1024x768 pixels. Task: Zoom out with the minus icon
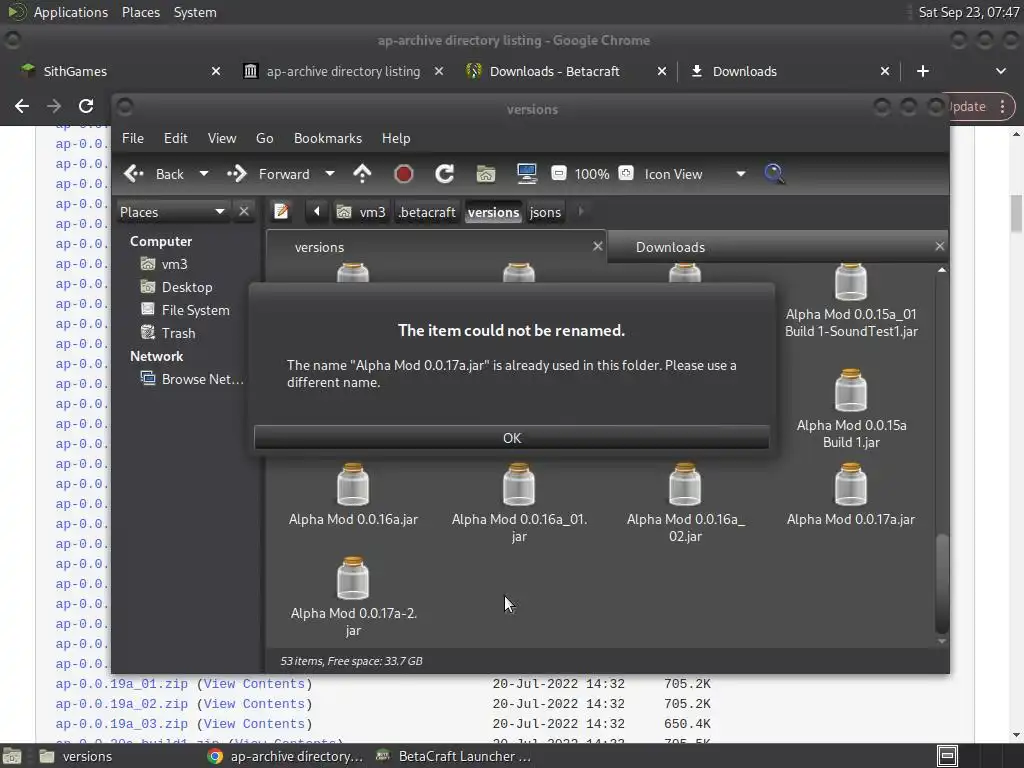point(558,173)
